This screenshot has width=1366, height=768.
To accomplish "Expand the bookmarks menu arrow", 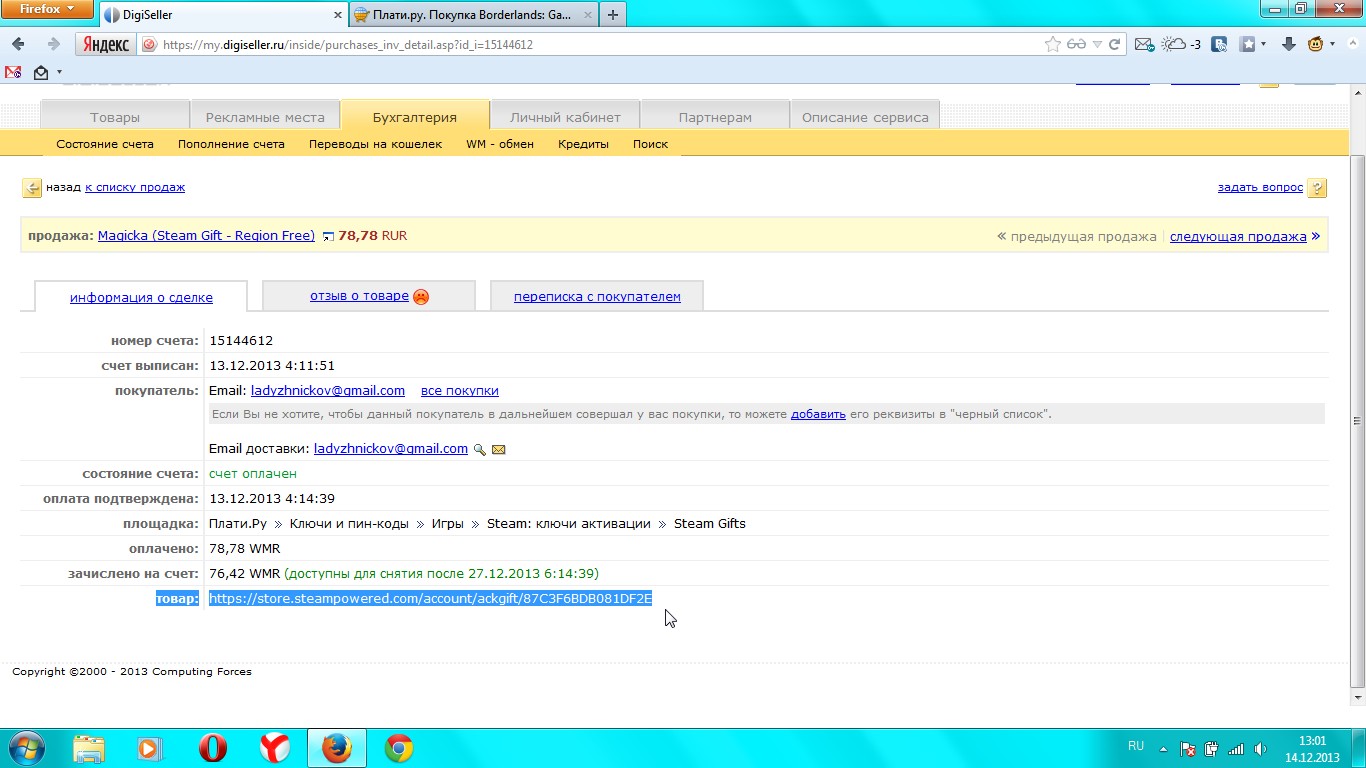I will [x=1263, y=44].
